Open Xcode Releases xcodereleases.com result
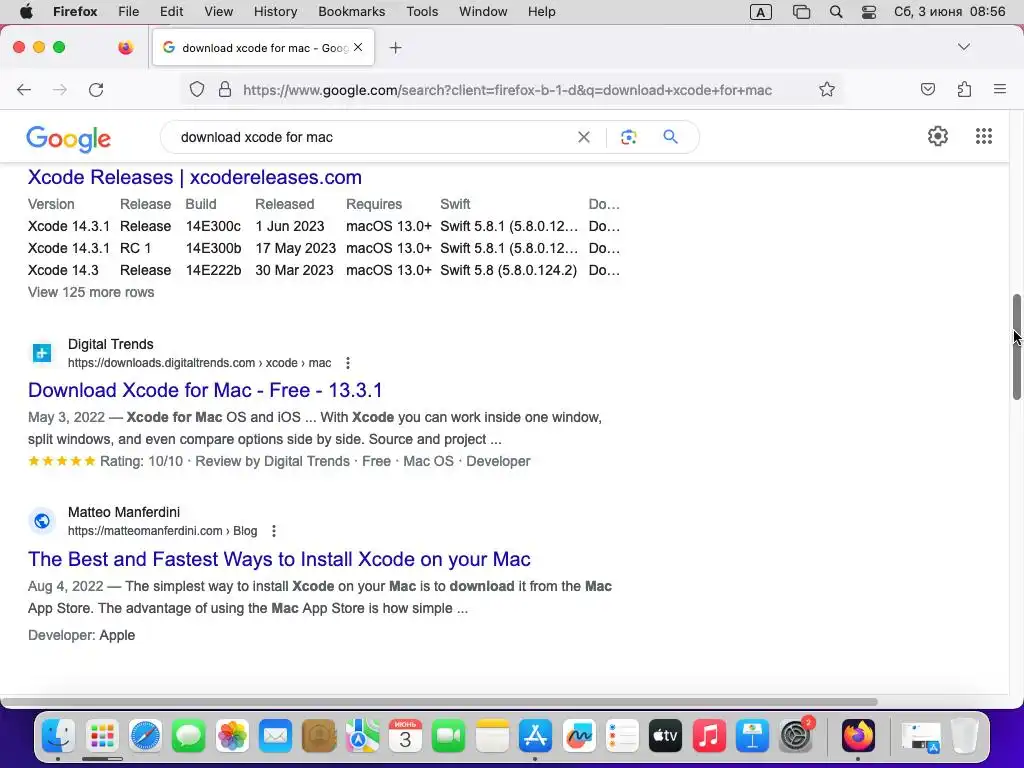The image size is (1024, 768). click(x=195, y=177)
